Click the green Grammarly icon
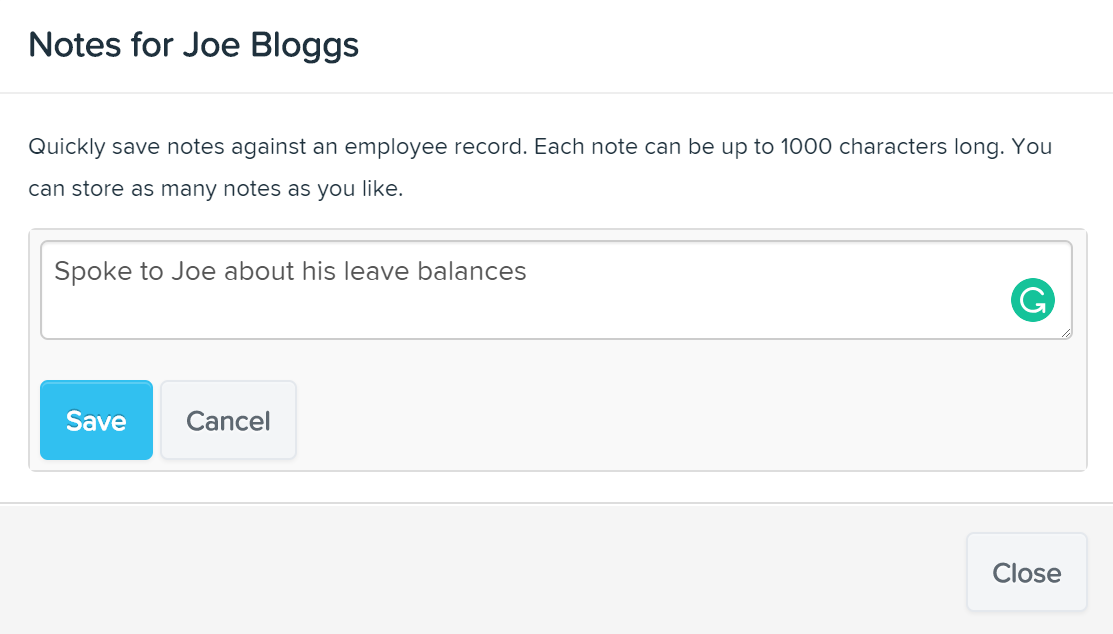Viewport: 1113px width, 634px height. pyautogui.click(x=1033, y=300)
